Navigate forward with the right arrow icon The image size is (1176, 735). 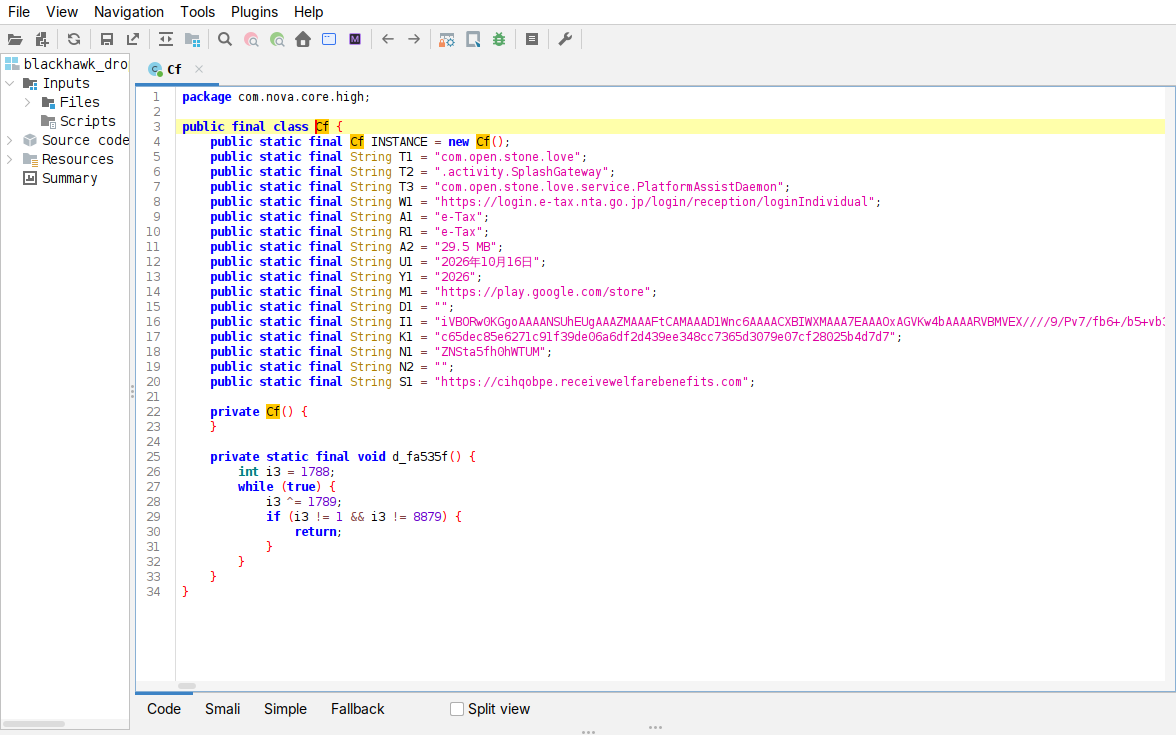(x=414, y=40)
